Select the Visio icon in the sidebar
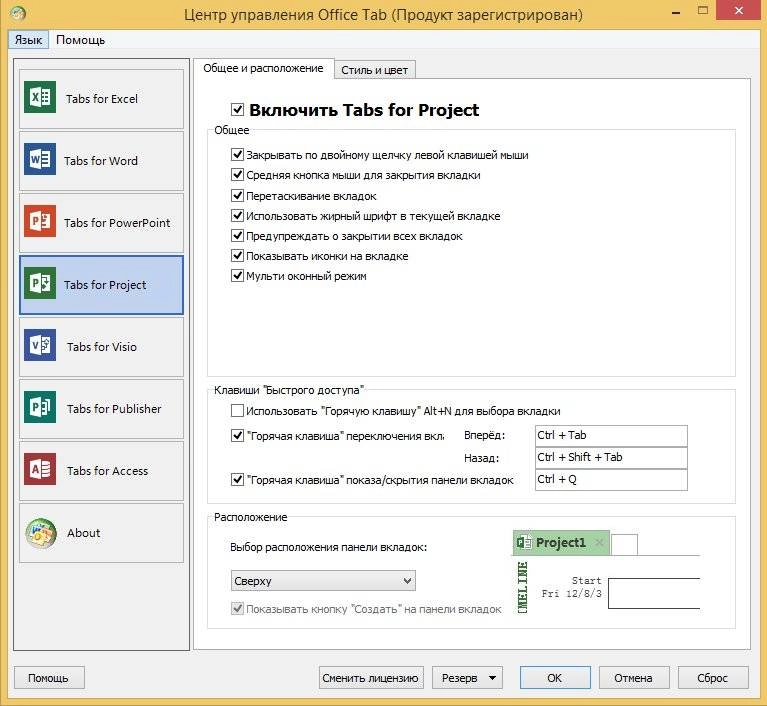 (x=40, y=345)
